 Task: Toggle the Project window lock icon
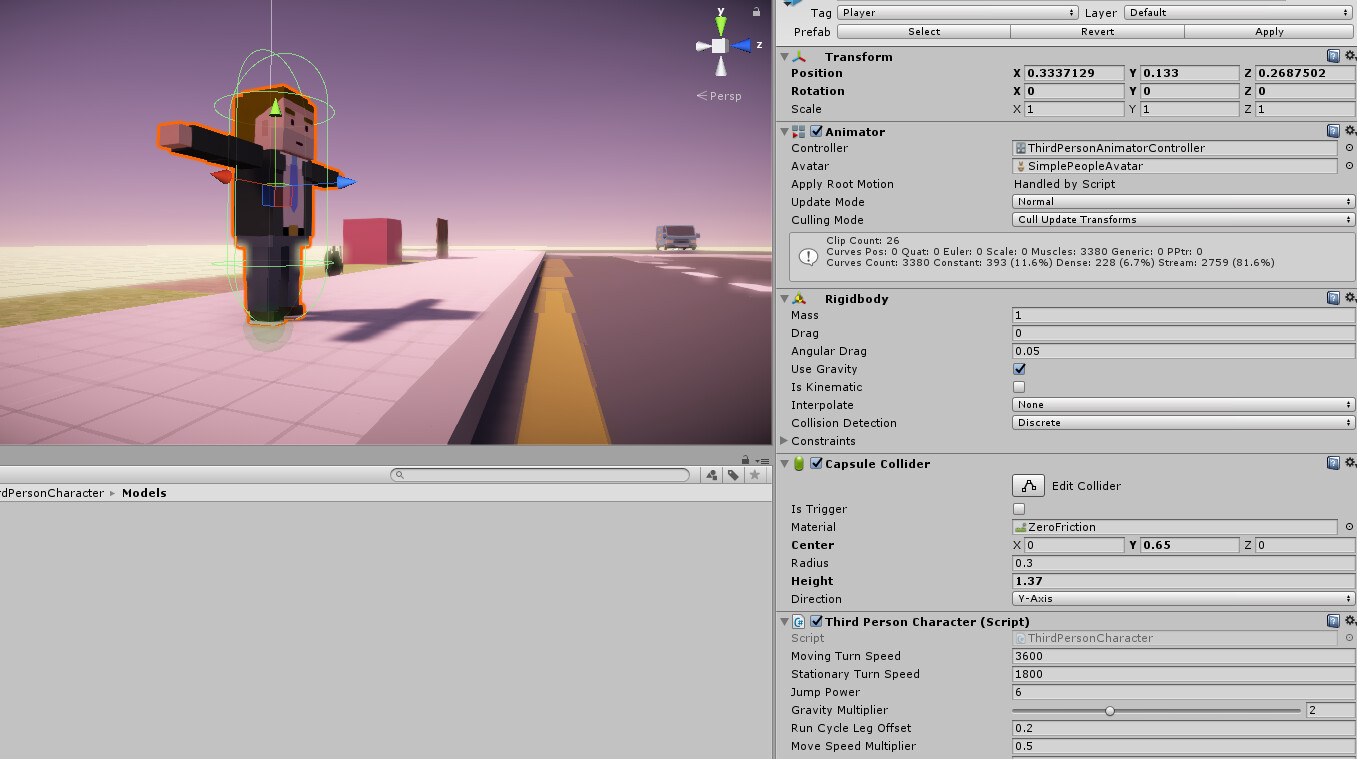(x=746, y=459)
